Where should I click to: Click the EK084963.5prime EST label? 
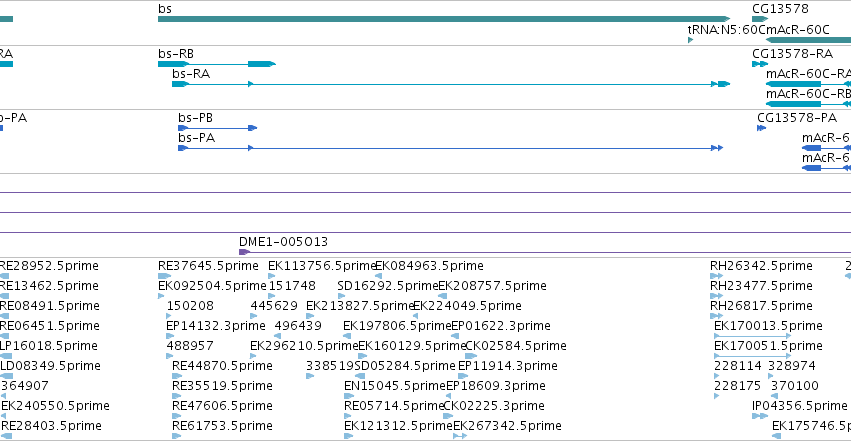coord(429,266)
